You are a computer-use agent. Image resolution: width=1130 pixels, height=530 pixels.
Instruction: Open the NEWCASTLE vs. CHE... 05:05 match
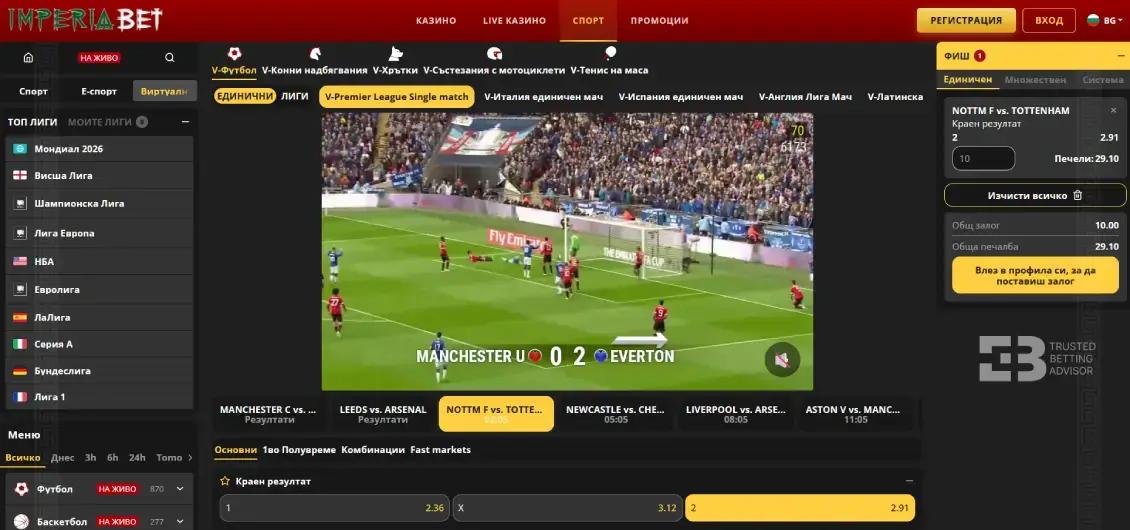[615, 414]
